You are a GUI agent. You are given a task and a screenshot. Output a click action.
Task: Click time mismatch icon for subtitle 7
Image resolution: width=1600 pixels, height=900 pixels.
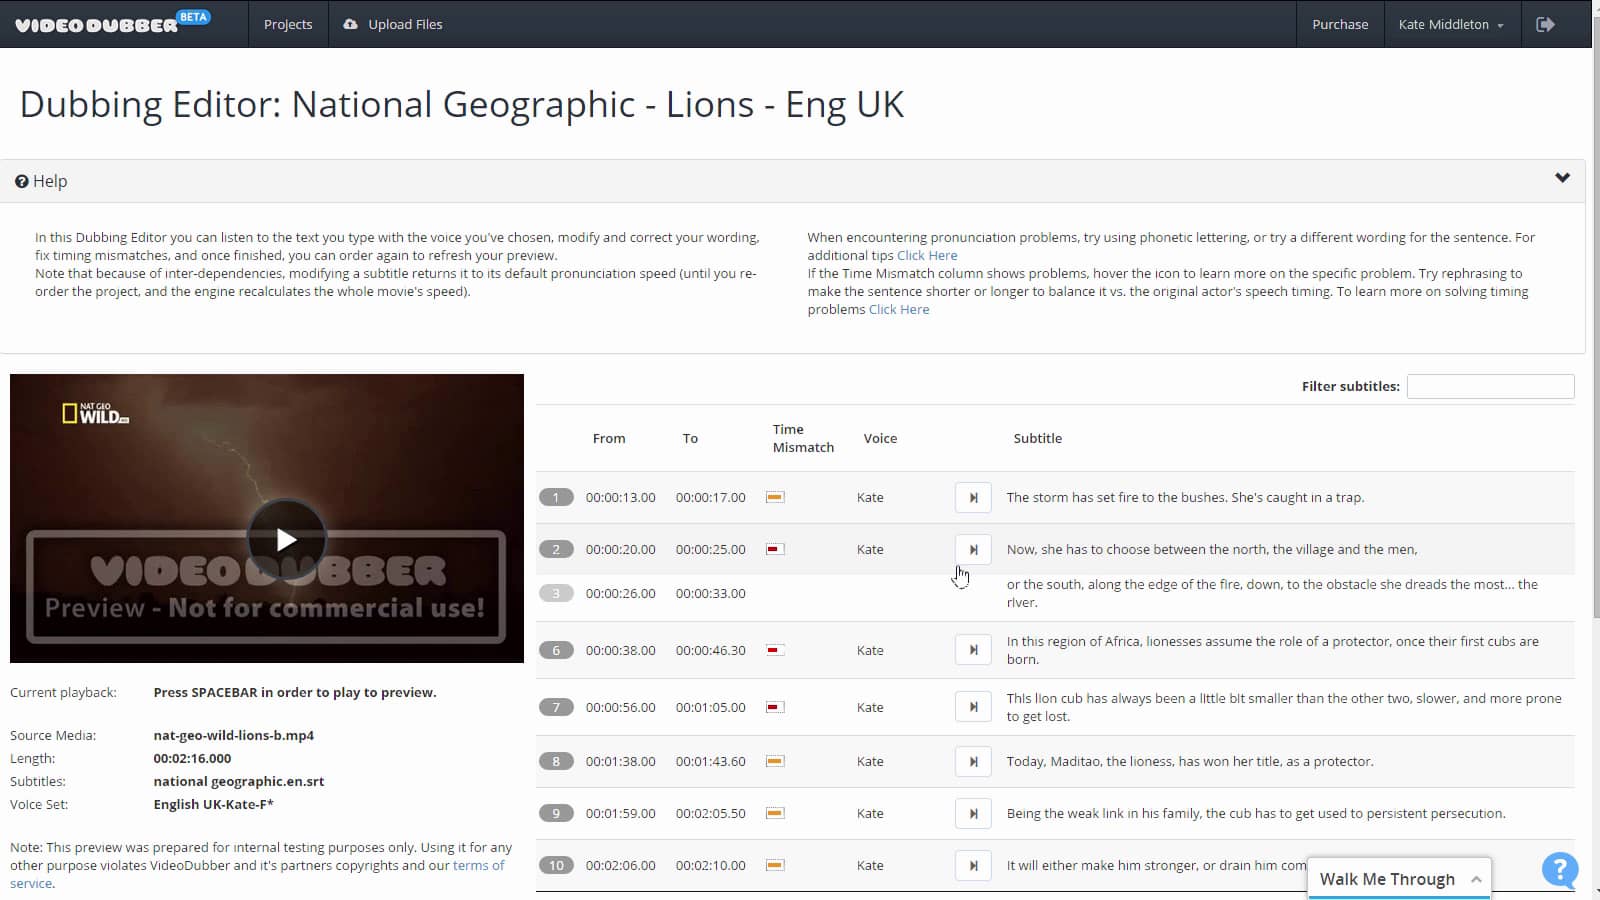[x=775, y=707]
